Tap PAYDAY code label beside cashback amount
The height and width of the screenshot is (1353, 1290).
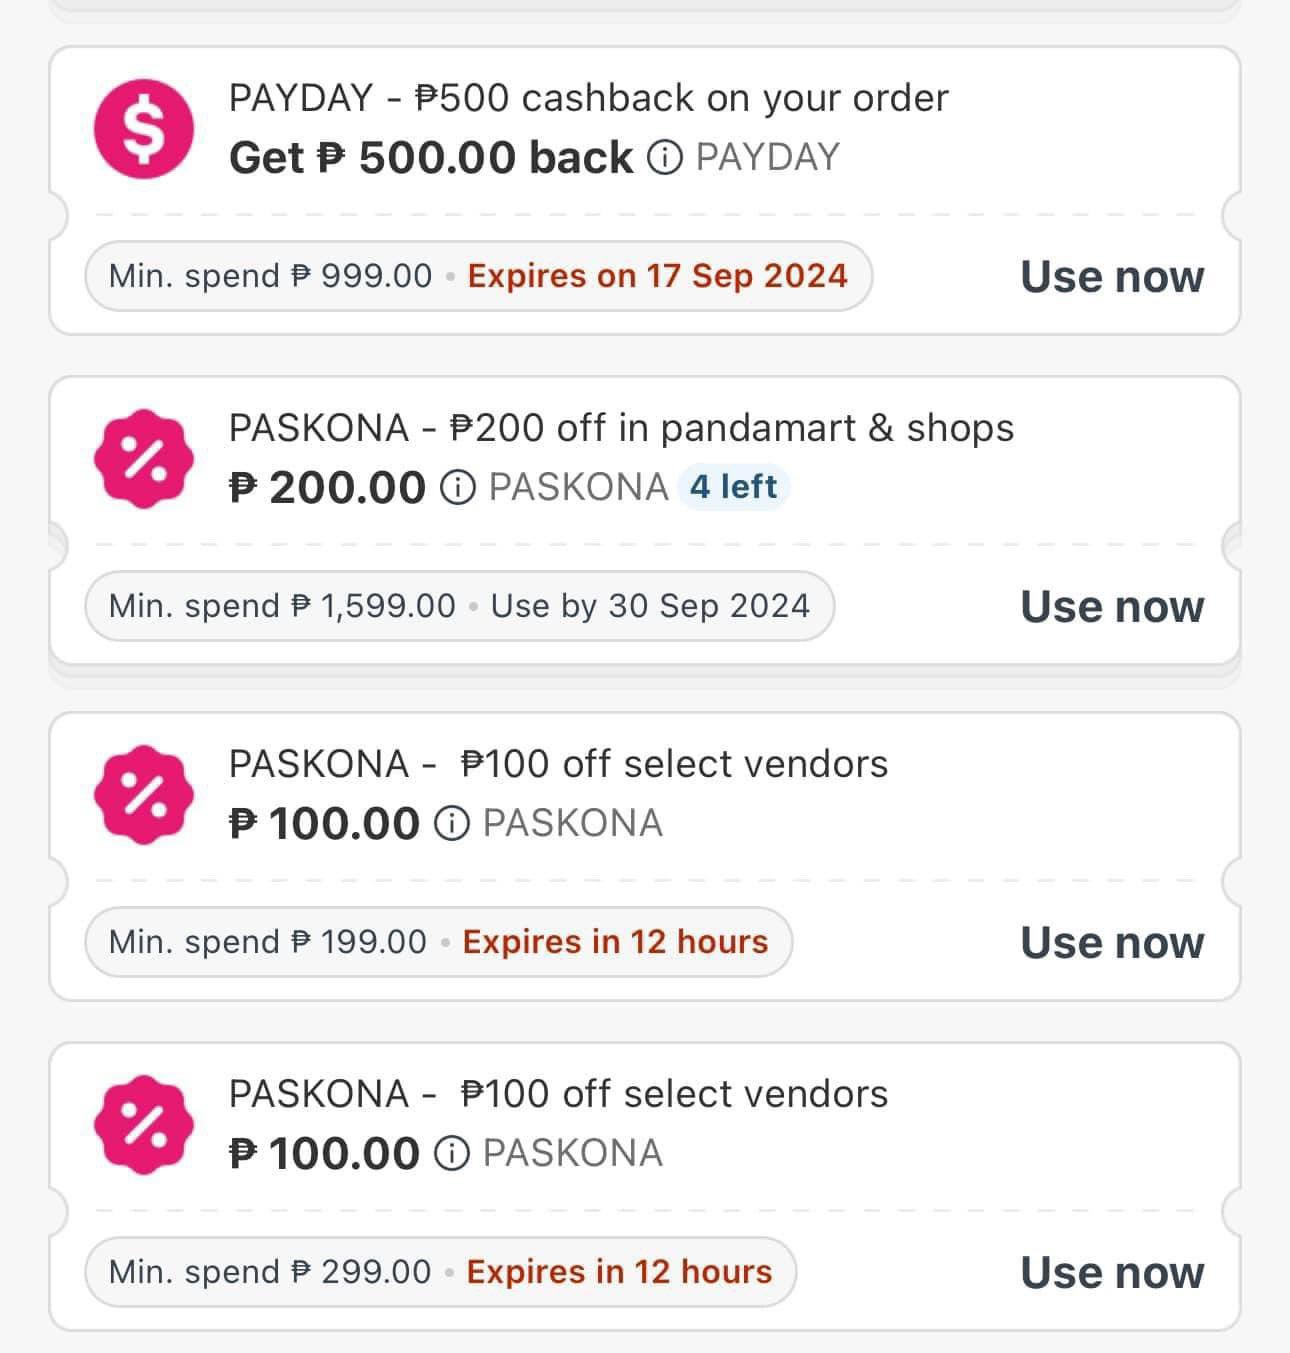(x=768, y=158)
